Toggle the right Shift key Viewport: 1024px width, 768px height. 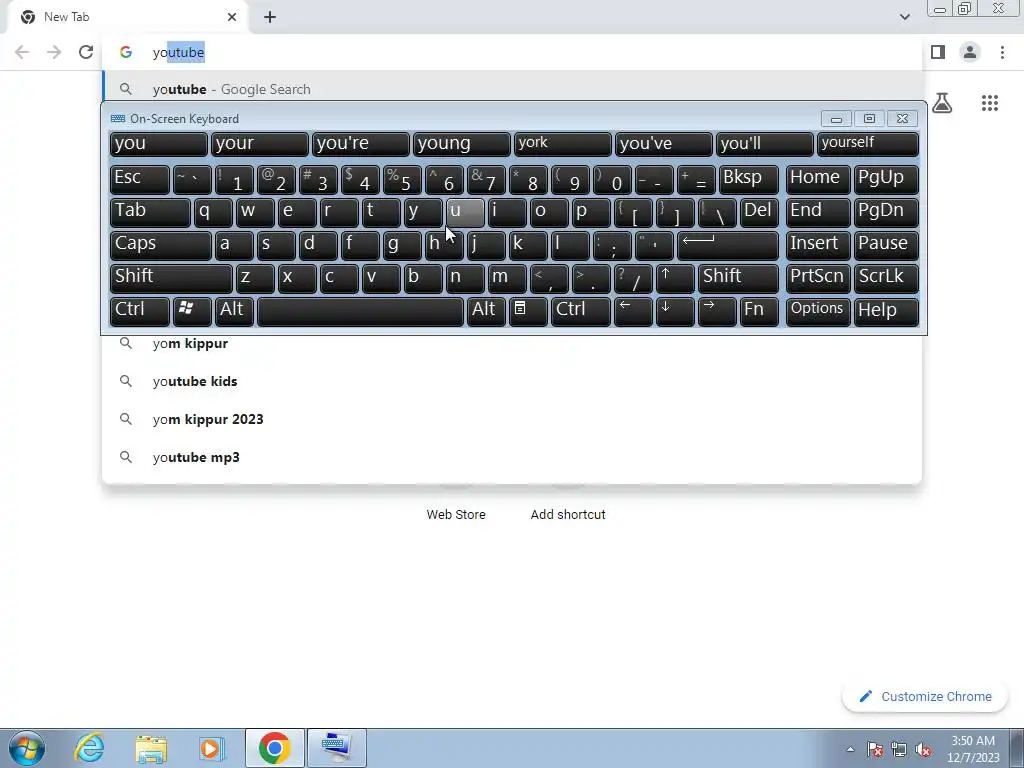(x=738, y=278)
